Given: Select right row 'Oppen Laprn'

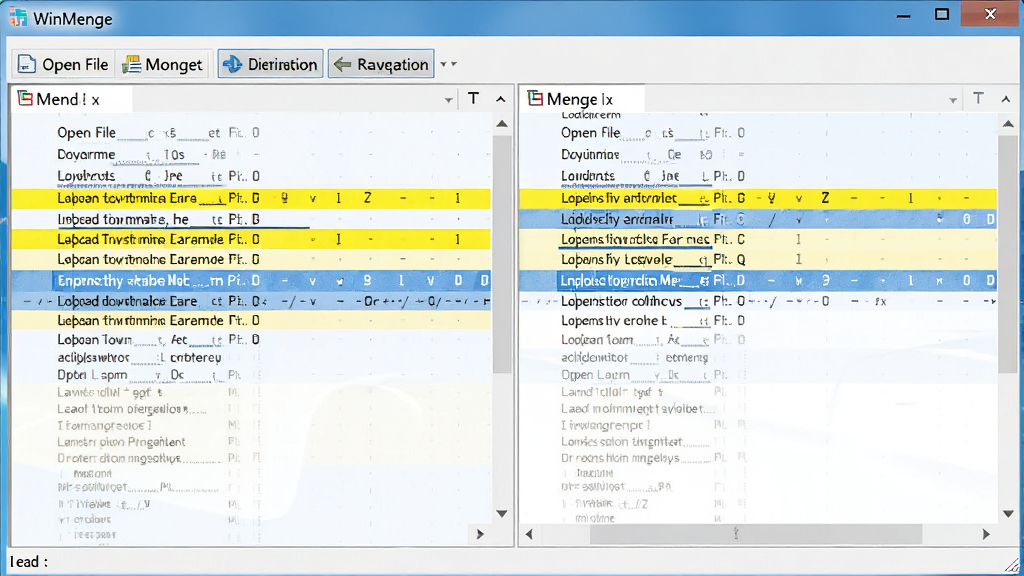Looking at the screenshot, I should (759, 375).
